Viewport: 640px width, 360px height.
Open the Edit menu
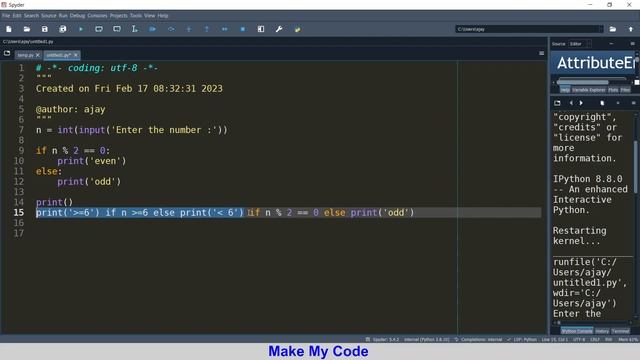[17, 16]
